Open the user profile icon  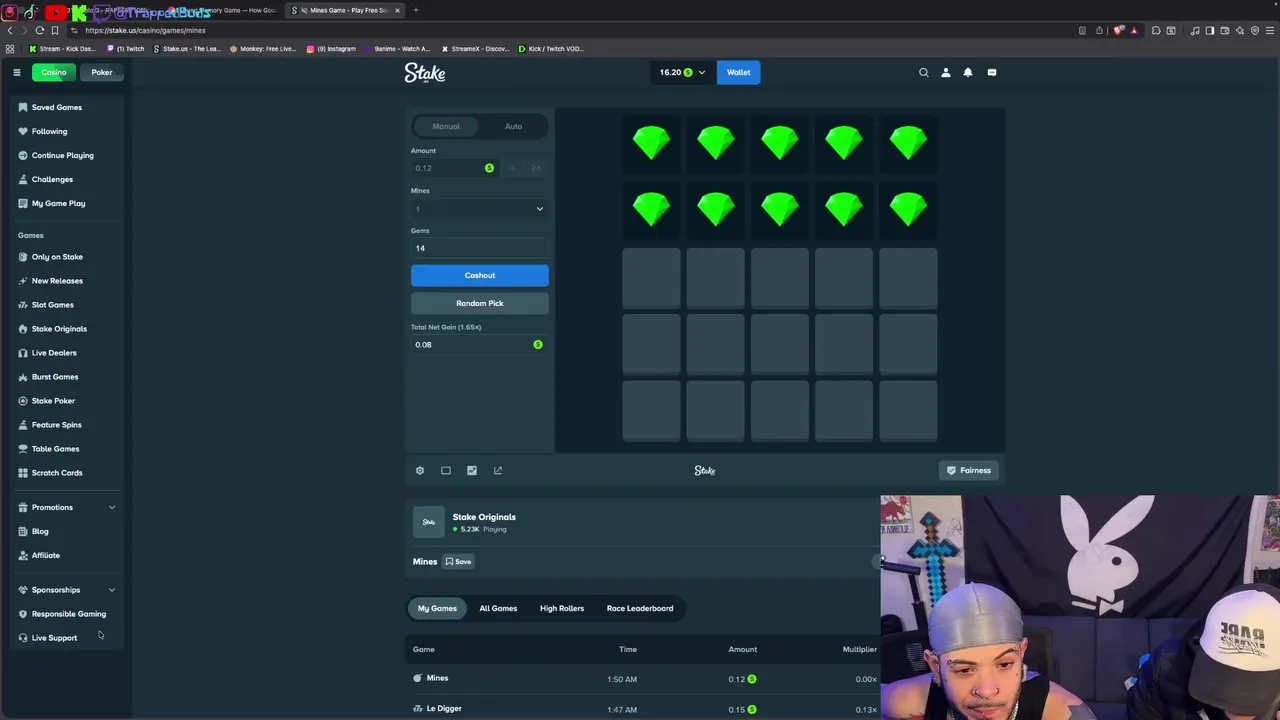(x=946, y=72)
